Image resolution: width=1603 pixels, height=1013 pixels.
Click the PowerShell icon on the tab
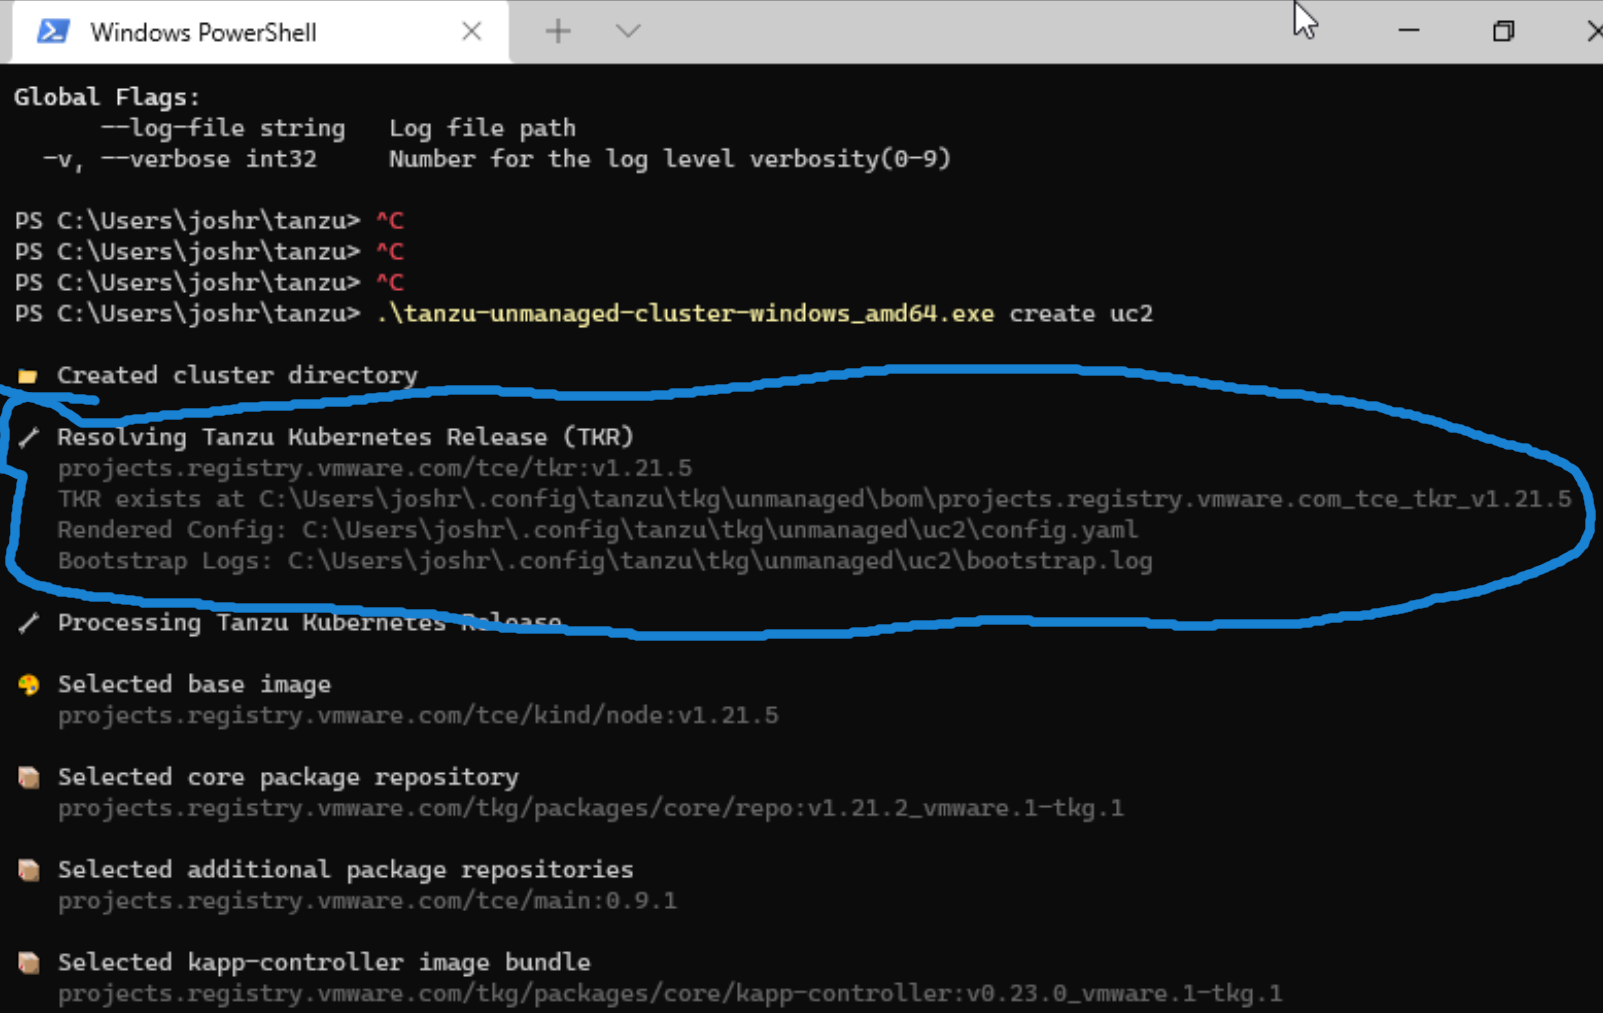[x=50, y=31]
